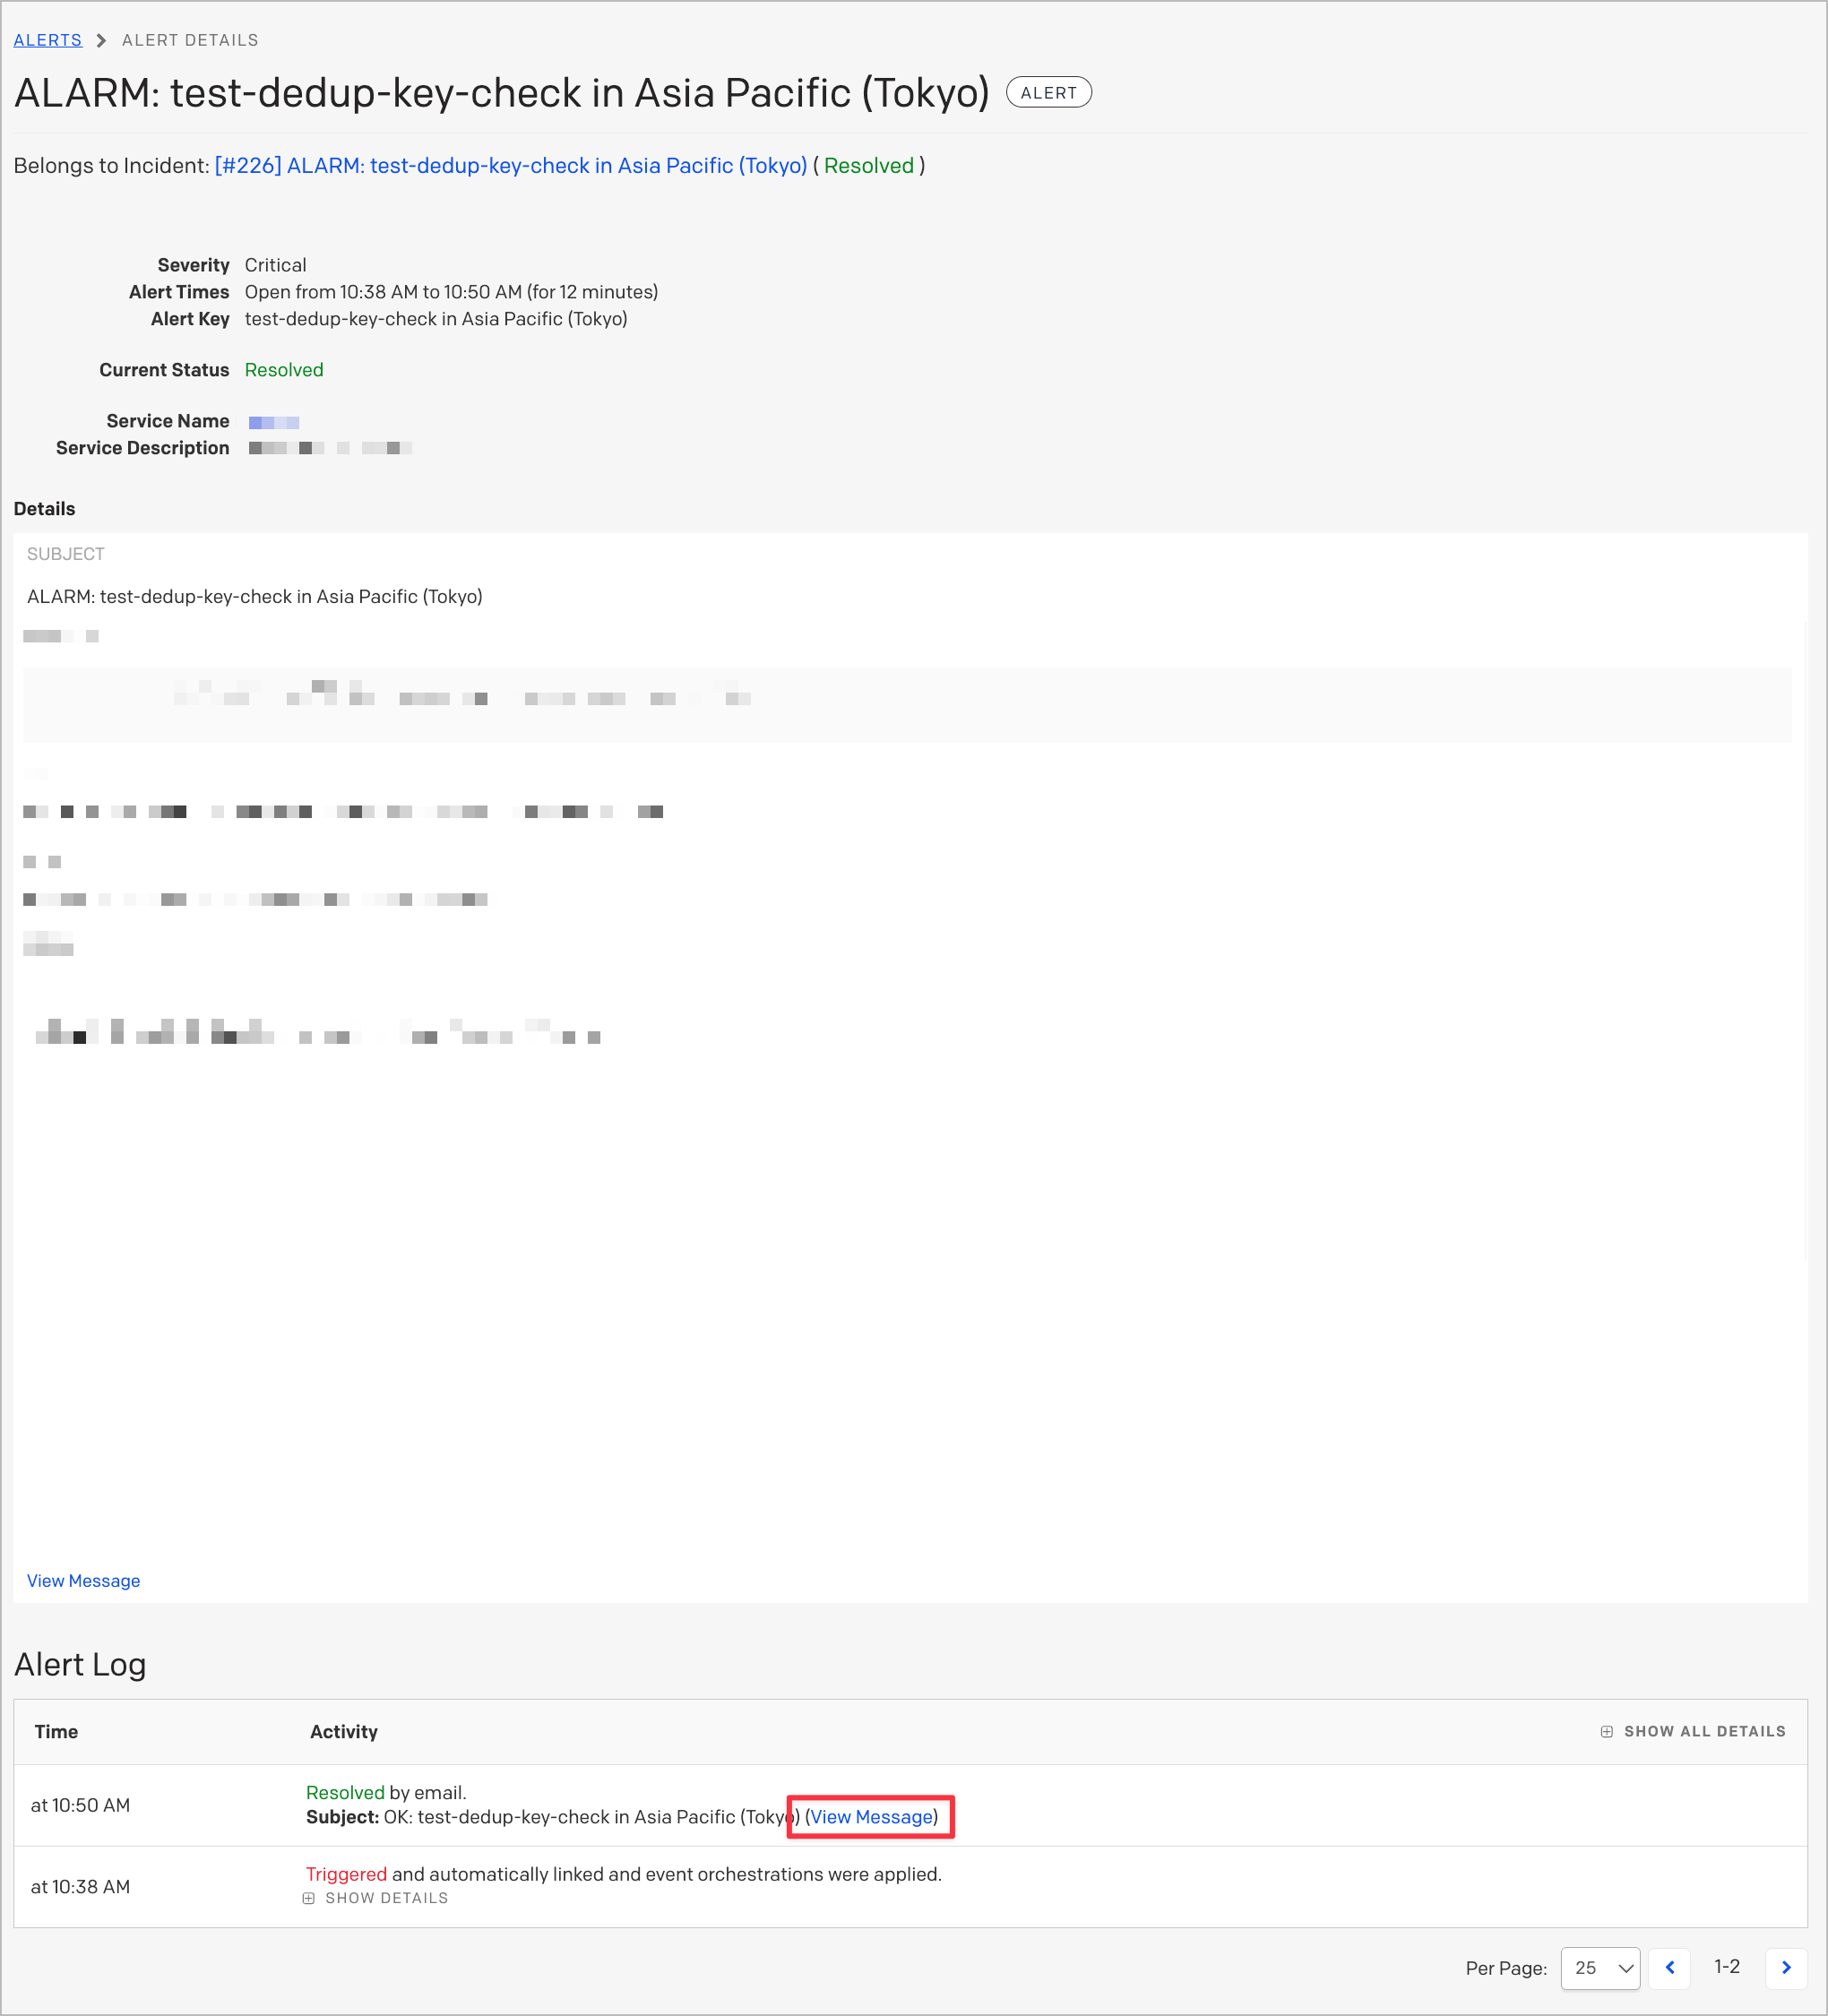The width and height of the screenshot is (1828, 2016).
Task: Click the plus icon beside SHOW ALL DETAILS
Action: (1606, 1731)
